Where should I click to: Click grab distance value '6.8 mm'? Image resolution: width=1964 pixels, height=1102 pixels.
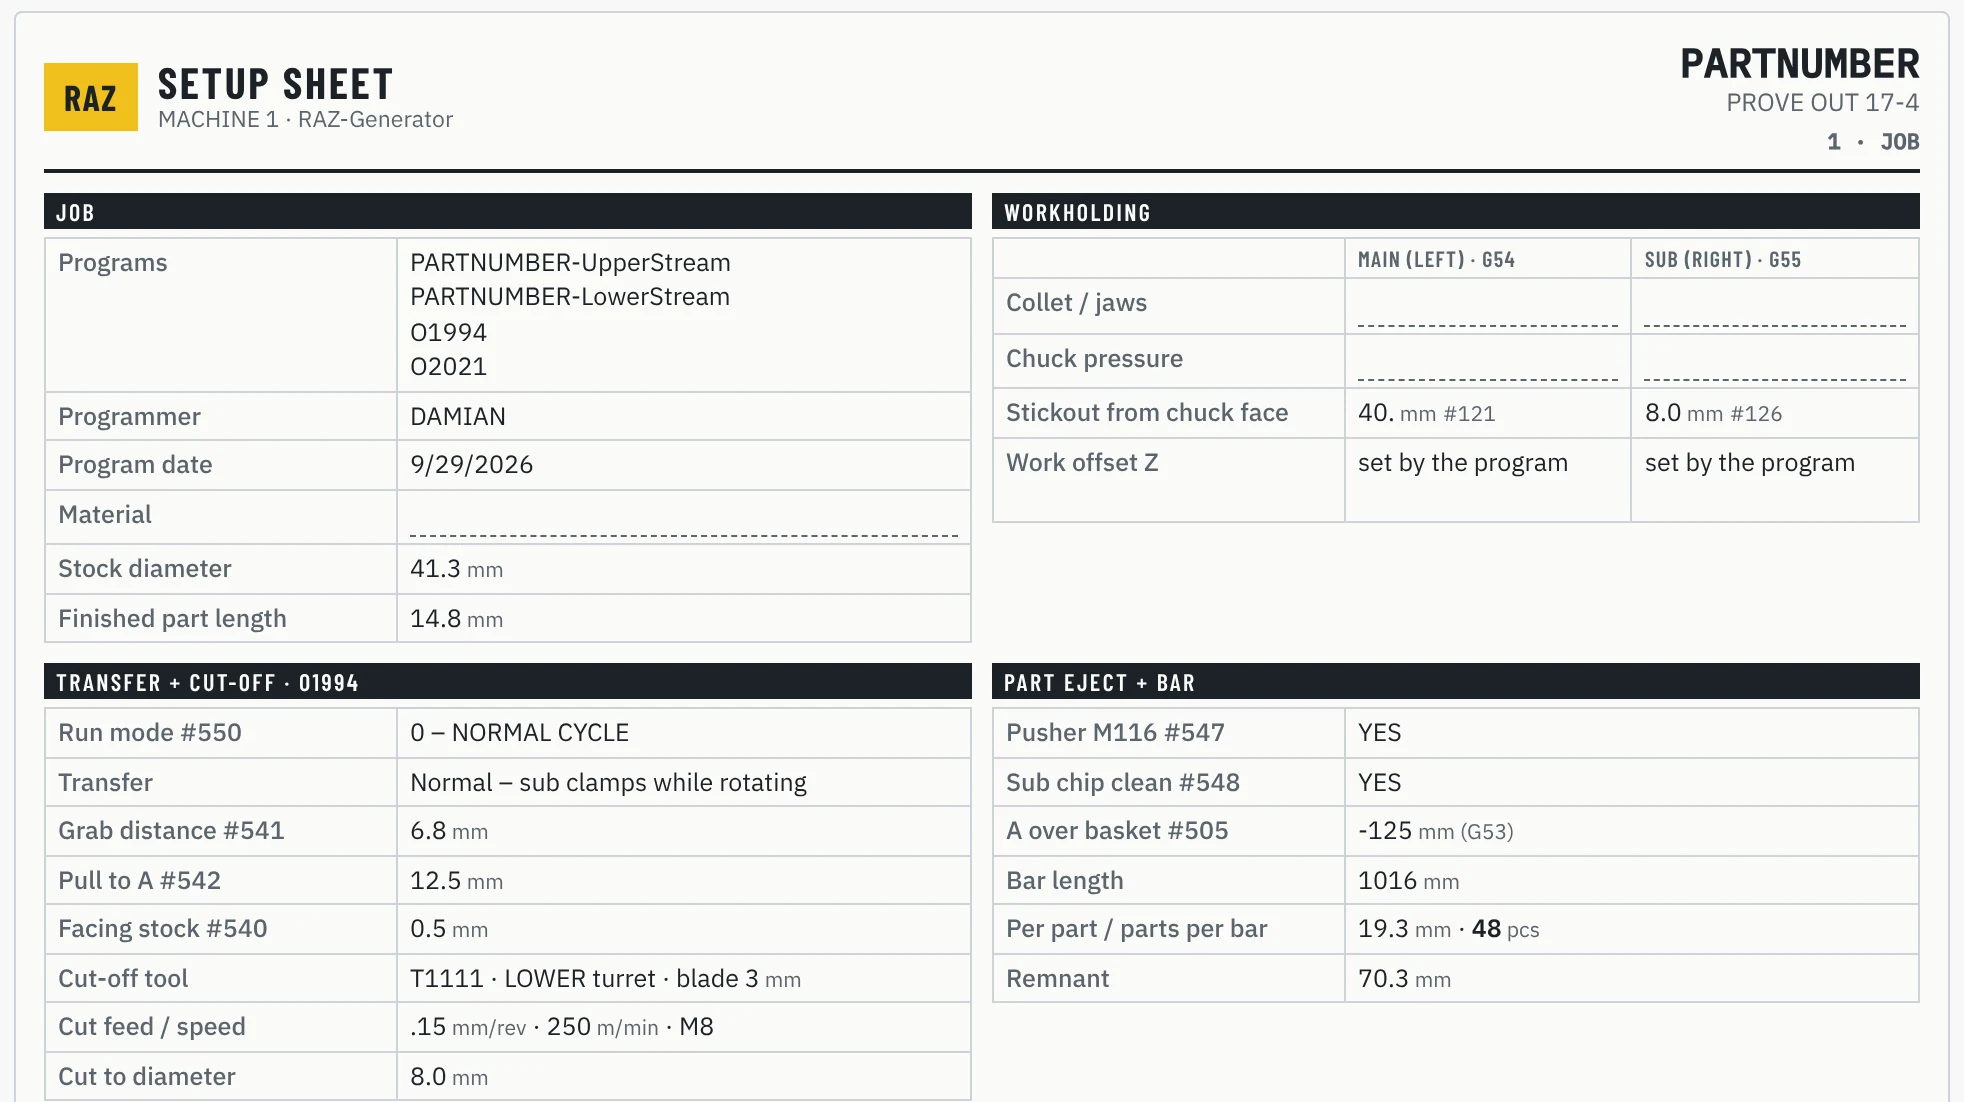click(x=449, y=831)
